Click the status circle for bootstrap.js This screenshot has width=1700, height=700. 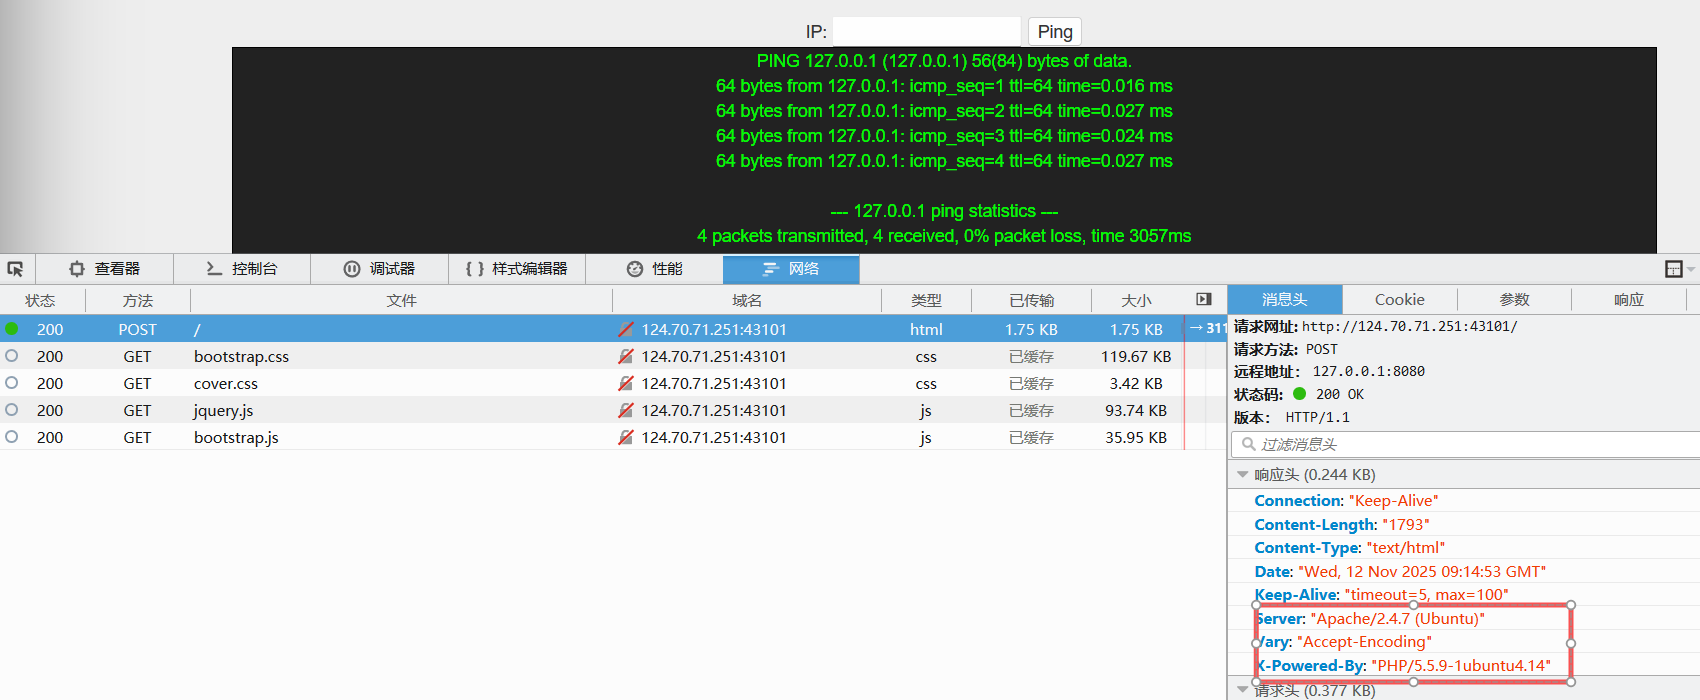point(12,437)
